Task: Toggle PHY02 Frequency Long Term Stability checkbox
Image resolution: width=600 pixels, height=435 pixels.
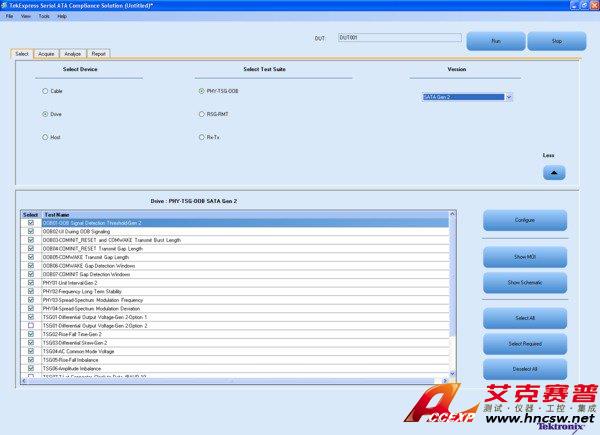Action: (x=30, y=291)
